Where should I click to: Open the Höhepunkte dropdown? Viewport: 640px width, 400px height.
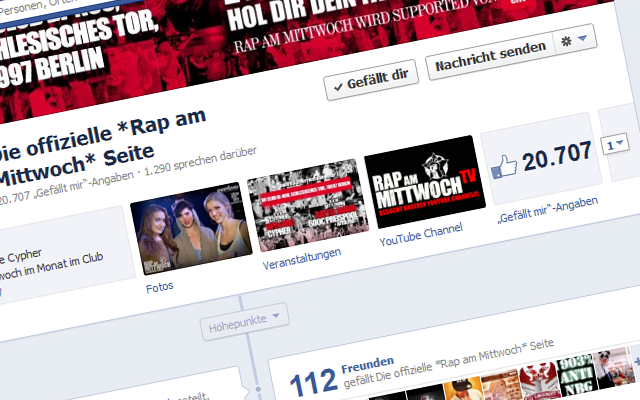point(244,322)
